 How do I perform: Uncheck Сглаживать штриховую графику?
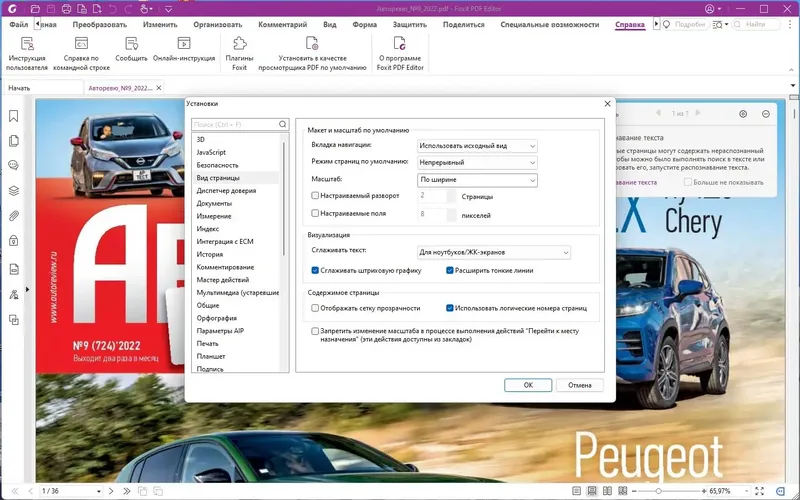pyautogui.click(x=315, y=270)
